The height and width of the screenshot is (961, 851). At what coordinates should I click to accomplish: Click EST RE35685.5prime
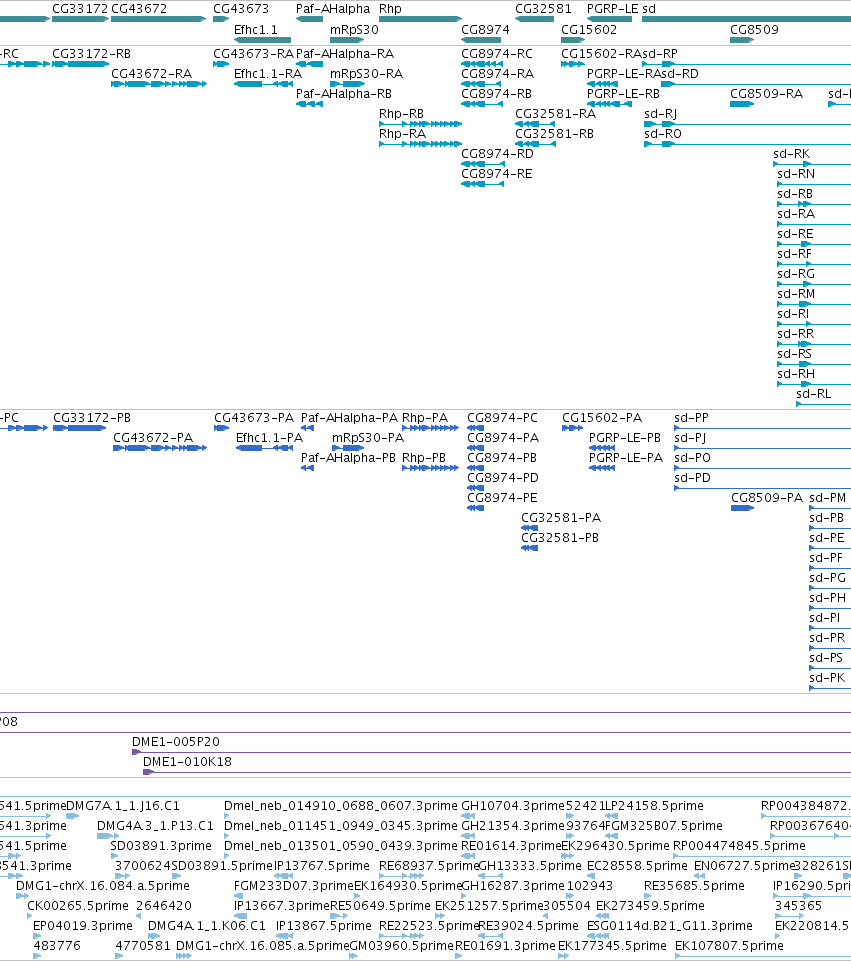(x=694, y=886)
